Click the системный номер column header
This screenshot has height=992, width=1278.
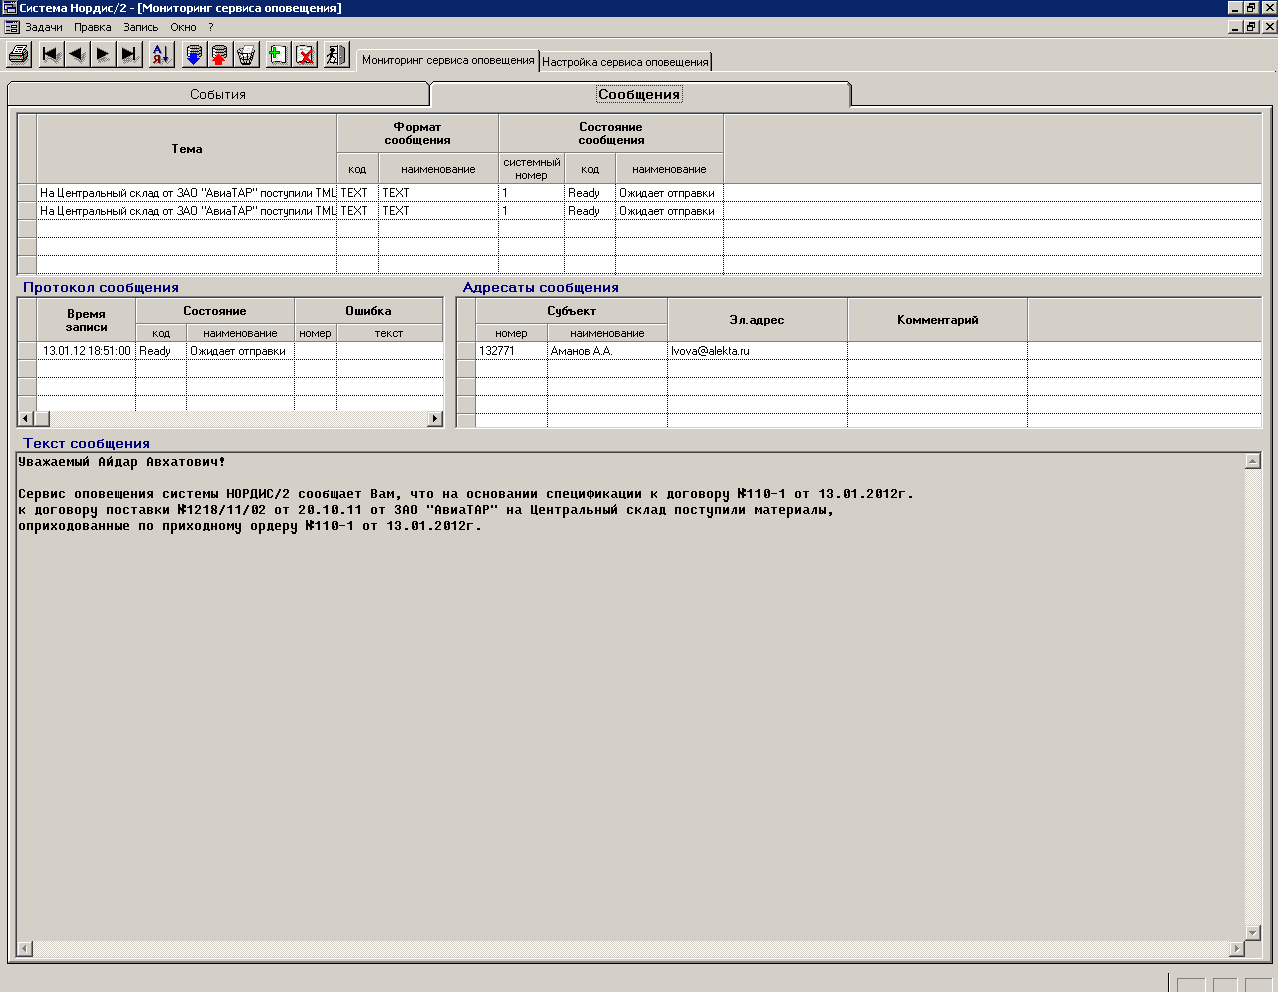click(x=532, y=169)
